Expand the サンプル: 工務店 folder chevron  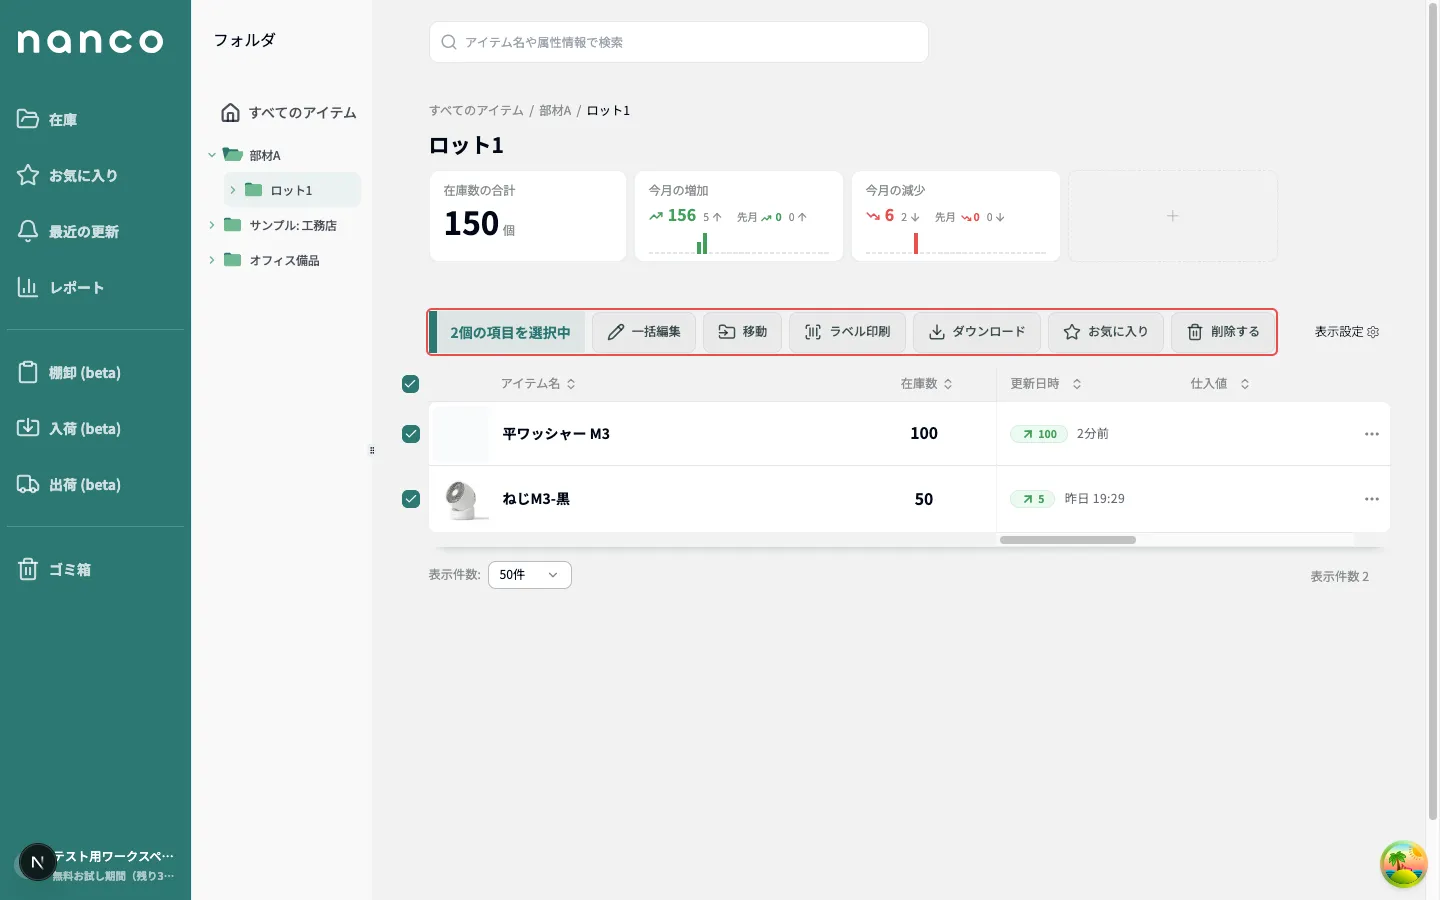pyautogui.click(x=212, y=225)
